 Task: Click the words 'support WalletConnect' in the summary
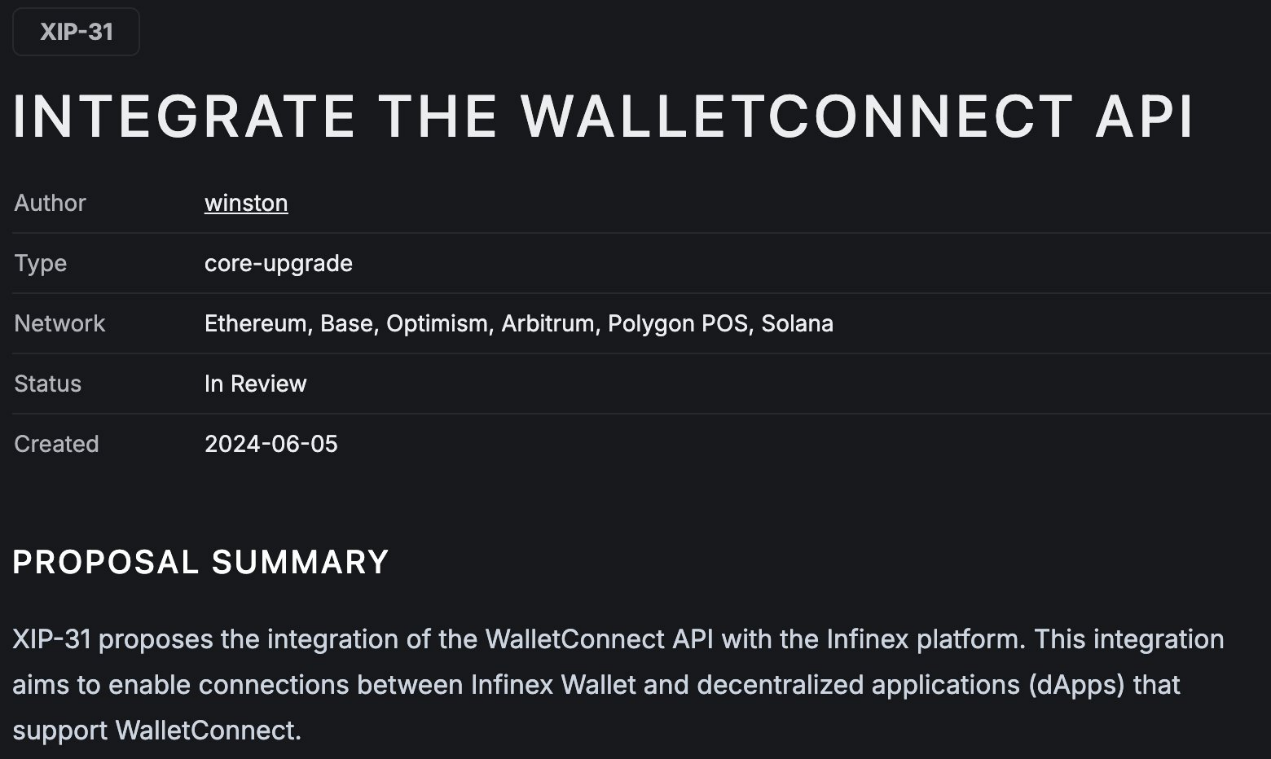tap(155, 730)
